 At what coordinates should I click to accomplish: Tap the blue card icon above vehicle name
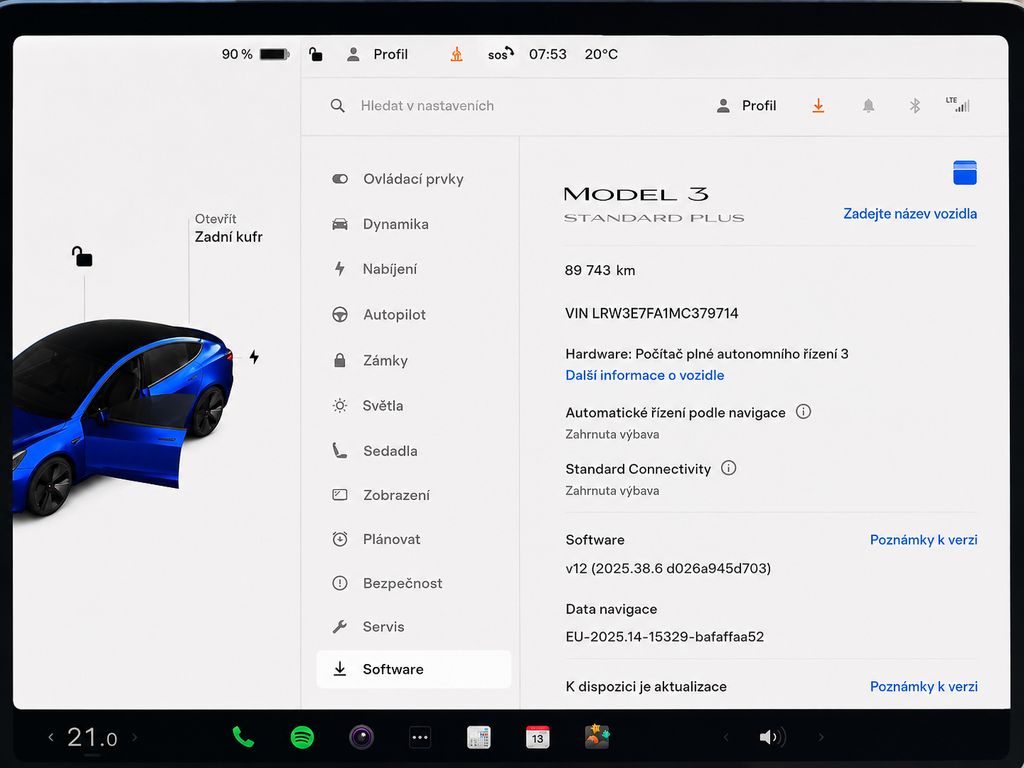pos(965,172)
